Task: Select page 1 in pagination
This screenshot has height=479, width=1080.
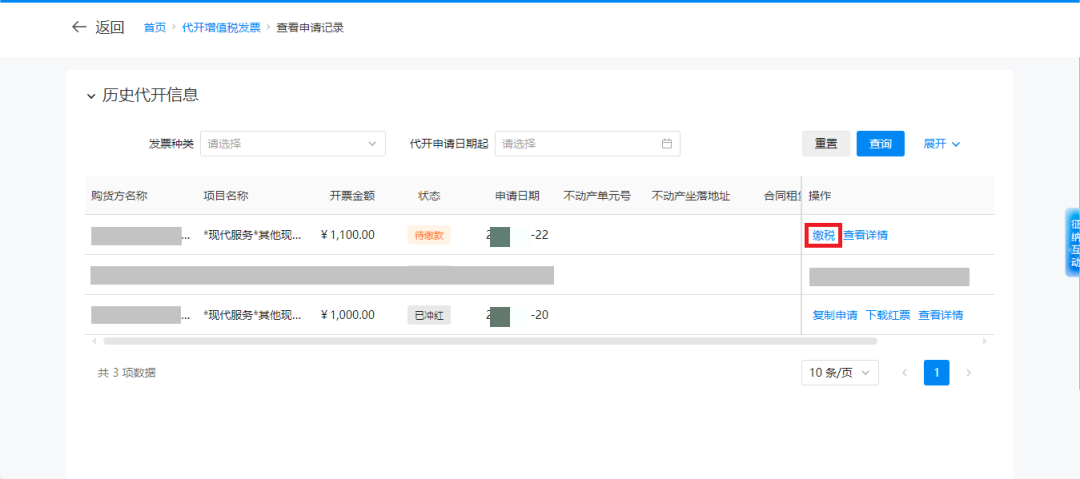Action: click(937, 373)
